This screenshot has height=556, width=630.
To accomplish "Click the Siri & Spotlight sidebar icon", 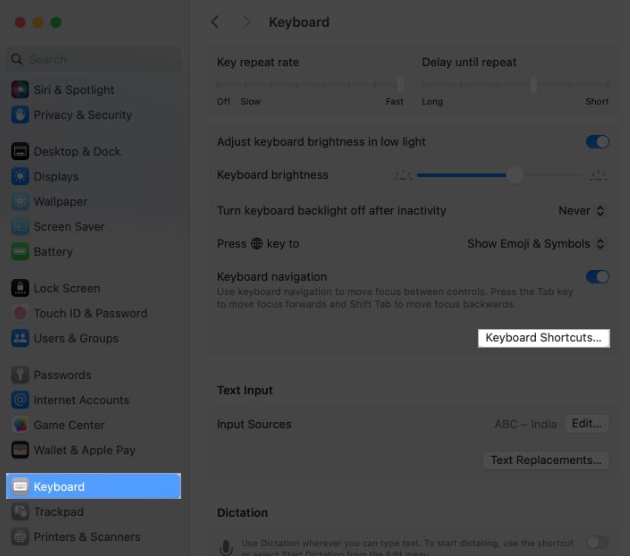I will click(x=19, y=90).
